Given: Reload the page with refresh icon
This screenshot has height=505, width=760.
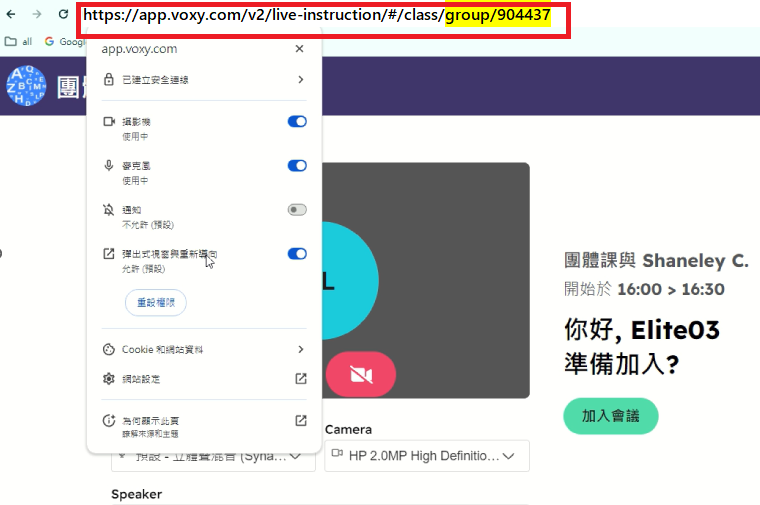Looking at the screenshot, I should tap(63, 14).
